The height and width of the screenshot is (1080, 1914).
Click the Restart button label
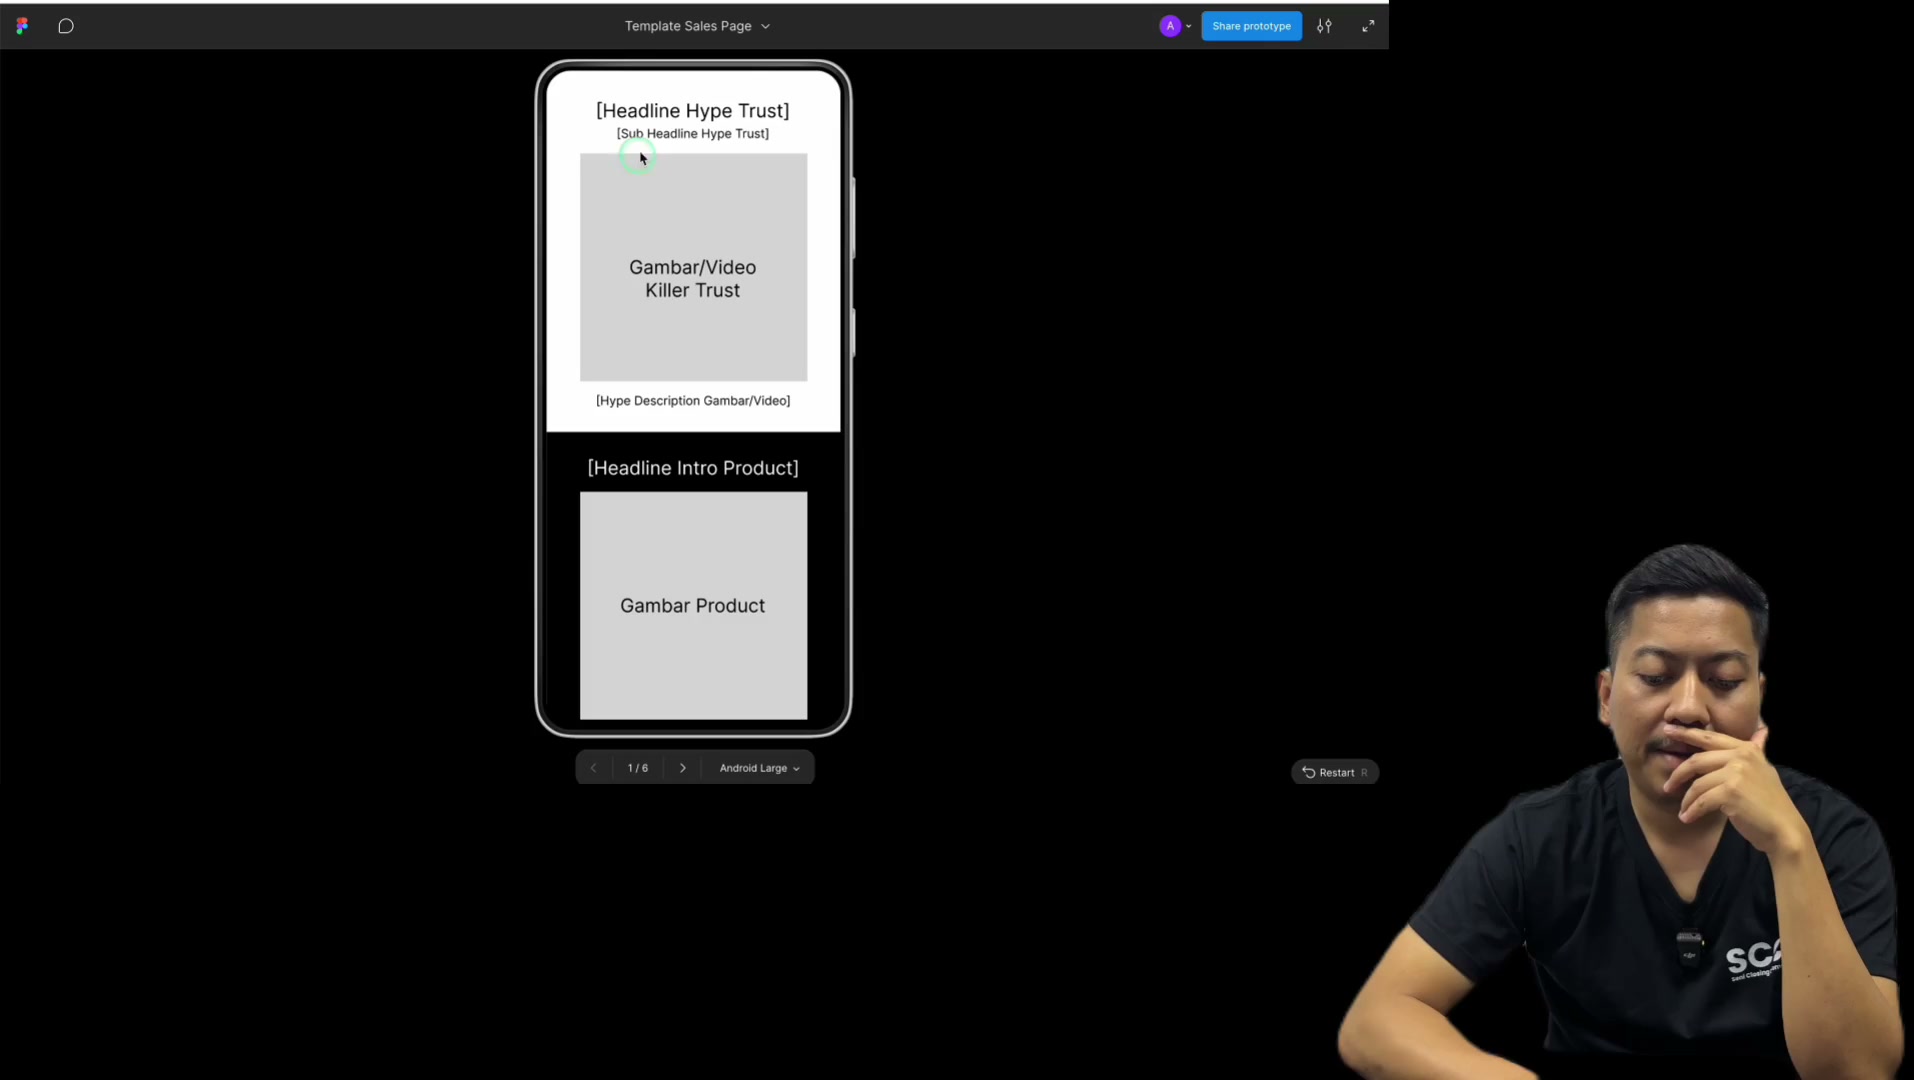pyautogui.click(x=1337, y=772)
